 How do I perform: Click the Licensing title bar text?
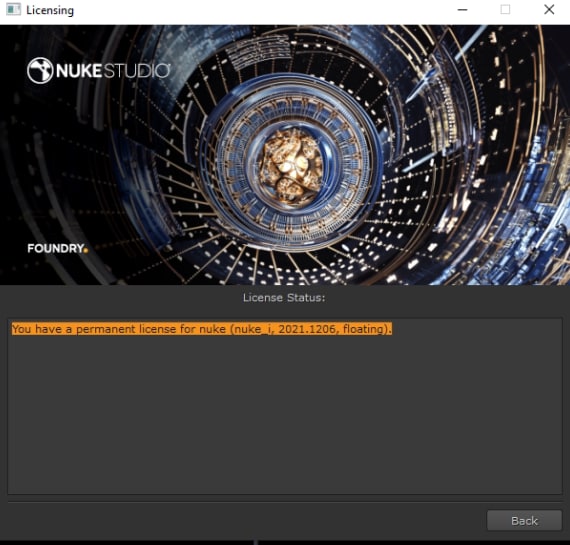pyautogui.click(x=50, y=10)
